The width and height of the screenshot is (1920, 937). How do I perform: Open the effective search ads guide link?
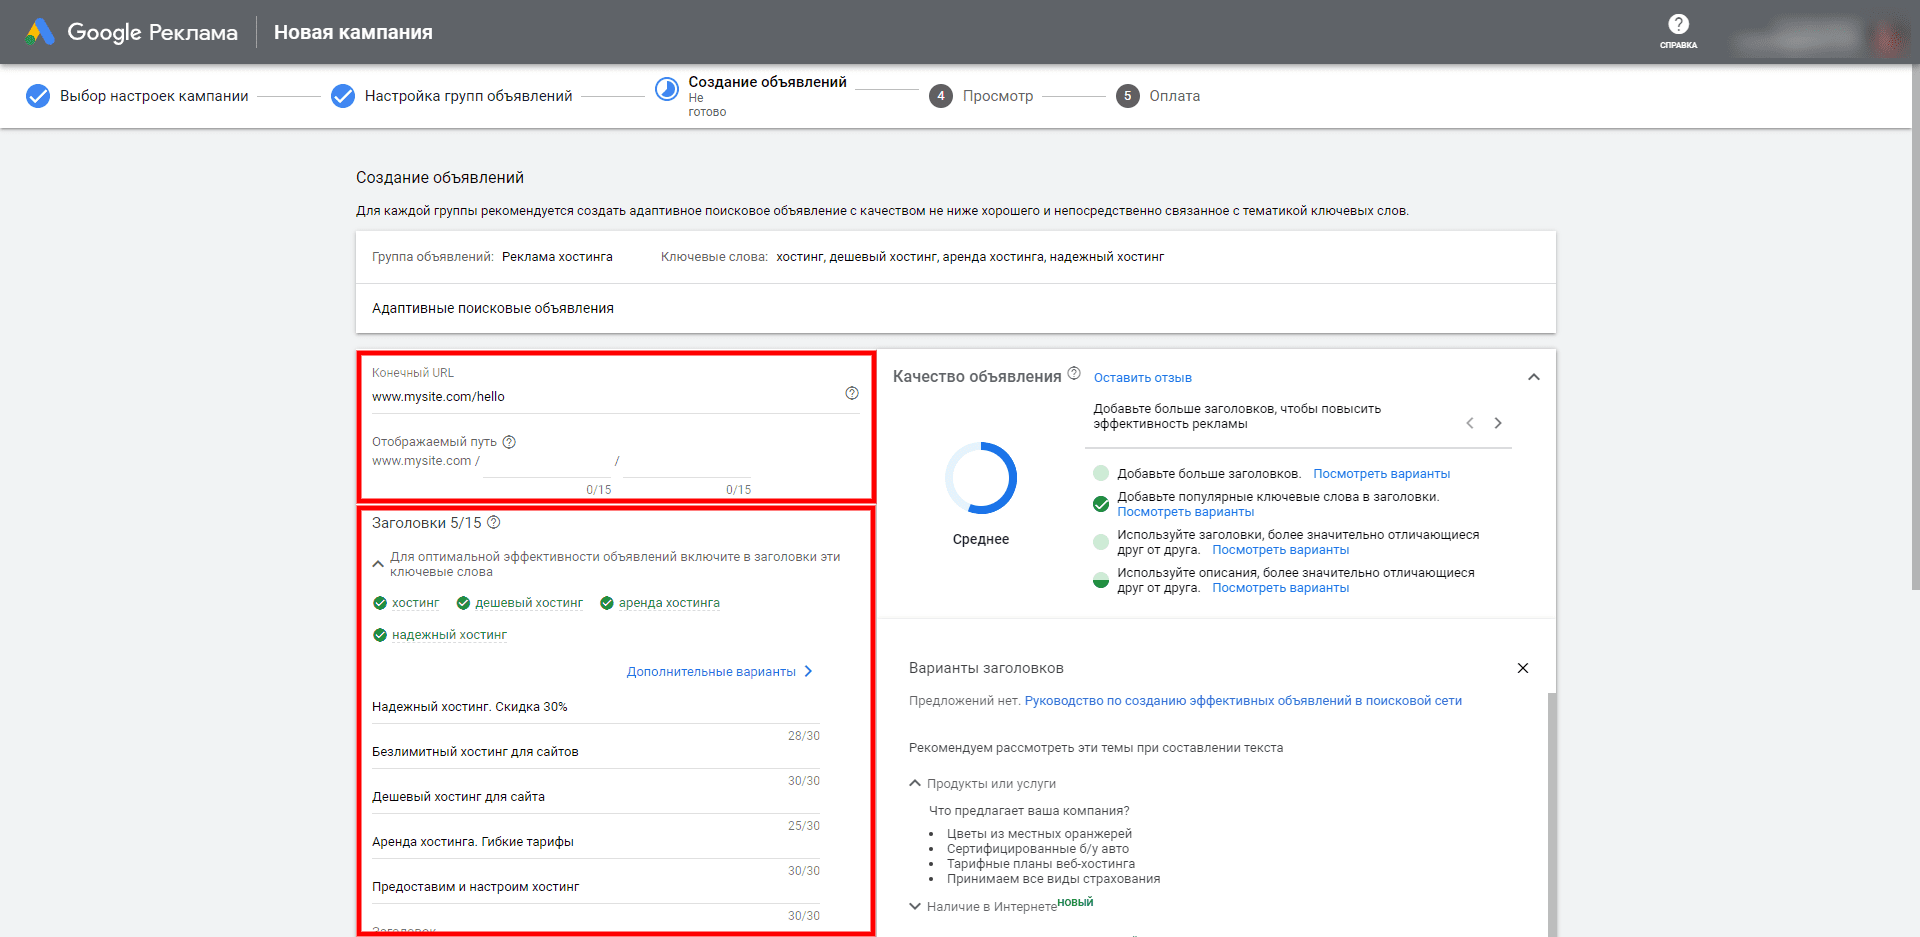click(x=1243, y=701)
